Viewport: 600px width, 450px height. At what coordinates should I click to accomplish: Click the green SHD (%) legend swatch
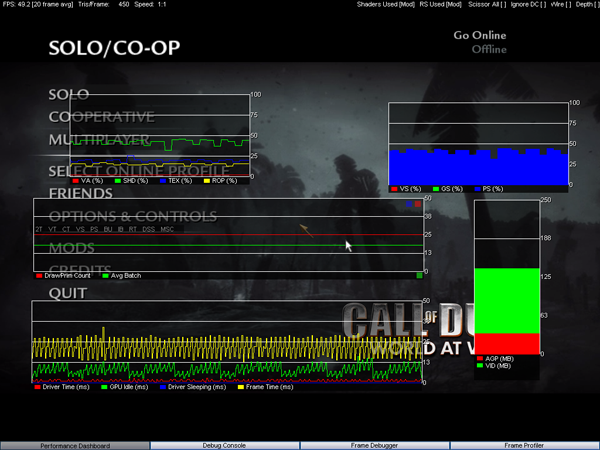[x=117, y=181]
